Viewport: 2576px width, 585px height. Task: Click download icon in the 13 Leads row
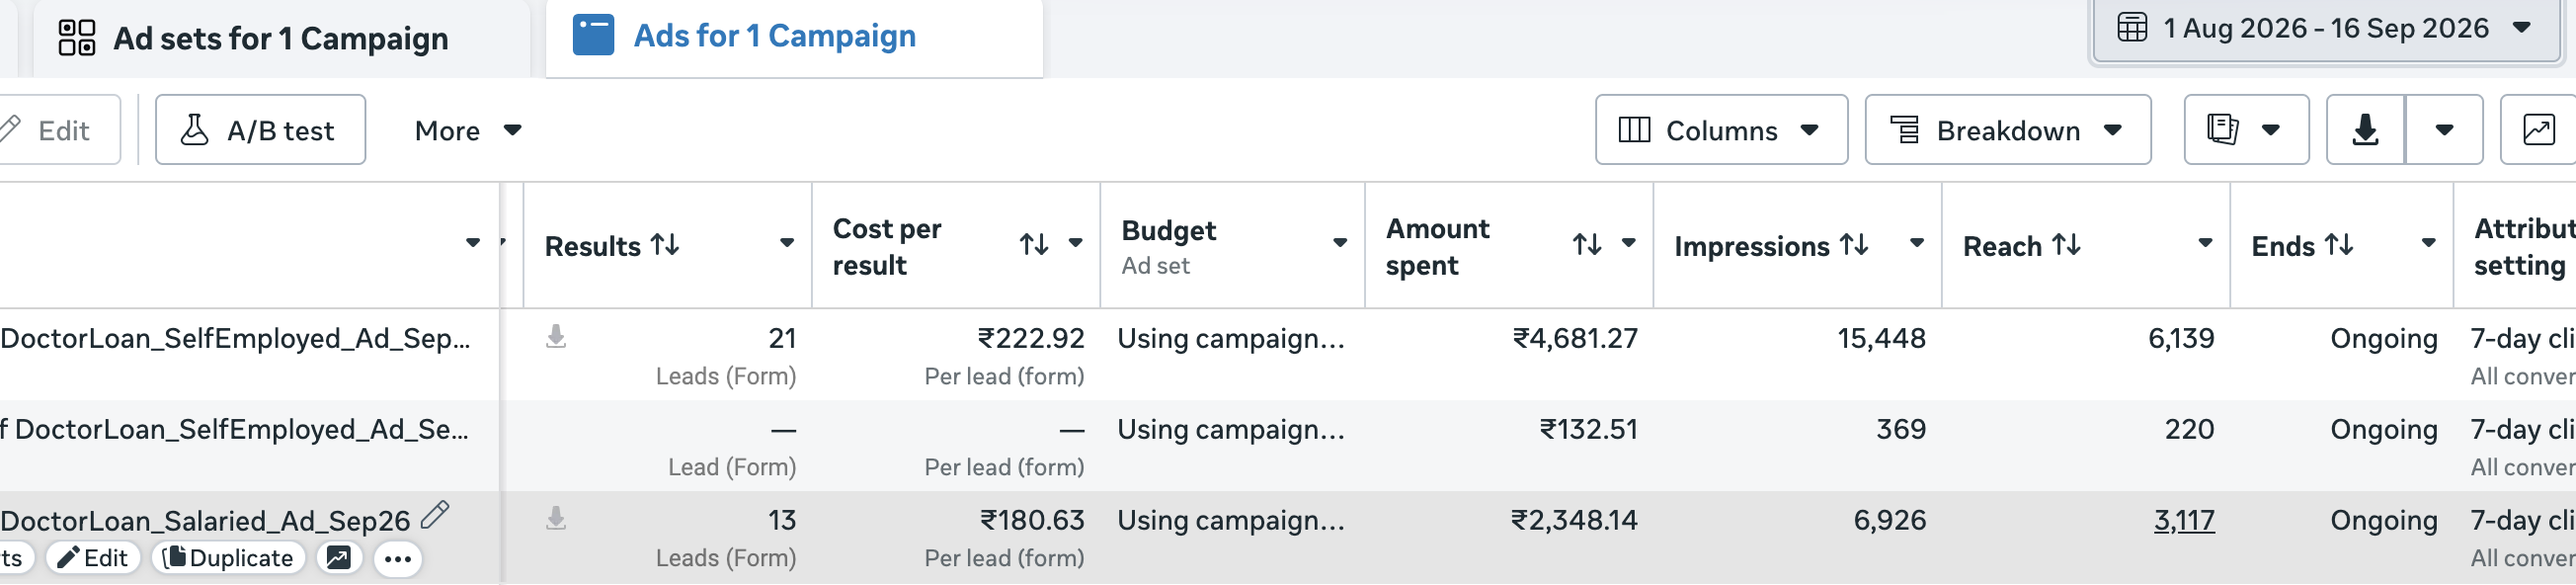[x=556, y=518]
